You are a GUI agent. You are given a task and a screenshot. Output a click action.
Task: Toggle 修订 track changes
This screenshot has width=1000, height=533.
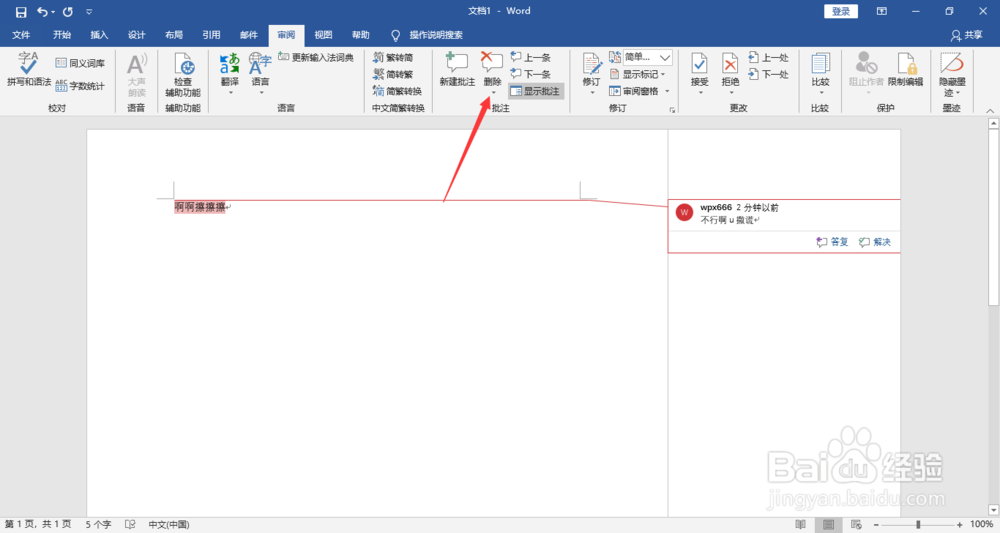[x=591, y=69]
